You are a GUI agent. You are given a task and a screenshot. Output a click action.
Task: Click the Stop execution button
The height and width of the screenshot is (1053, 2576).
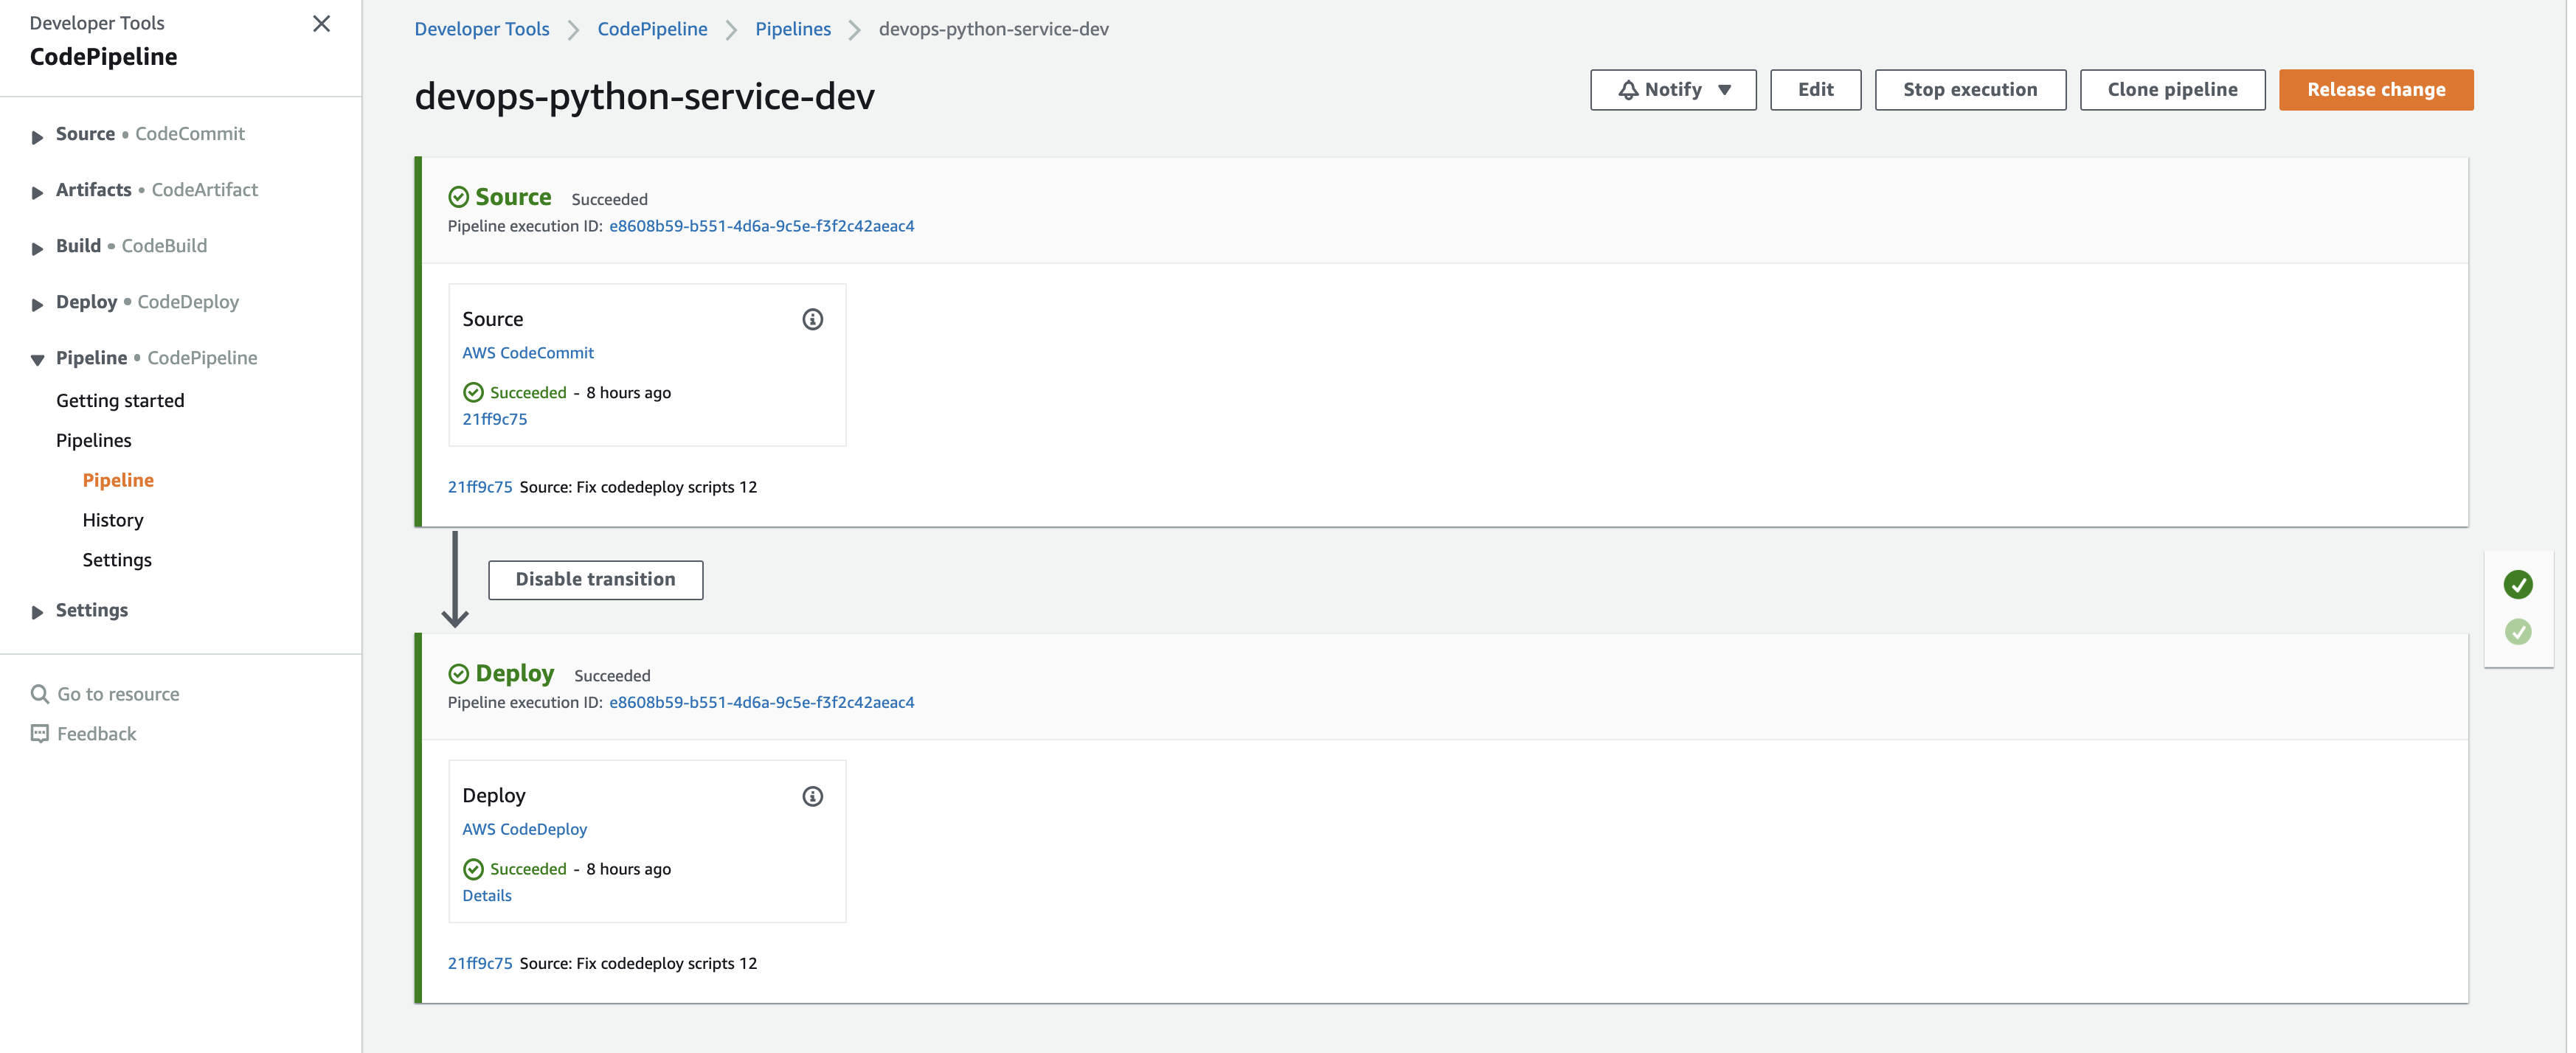click(x=1969, y=90)
